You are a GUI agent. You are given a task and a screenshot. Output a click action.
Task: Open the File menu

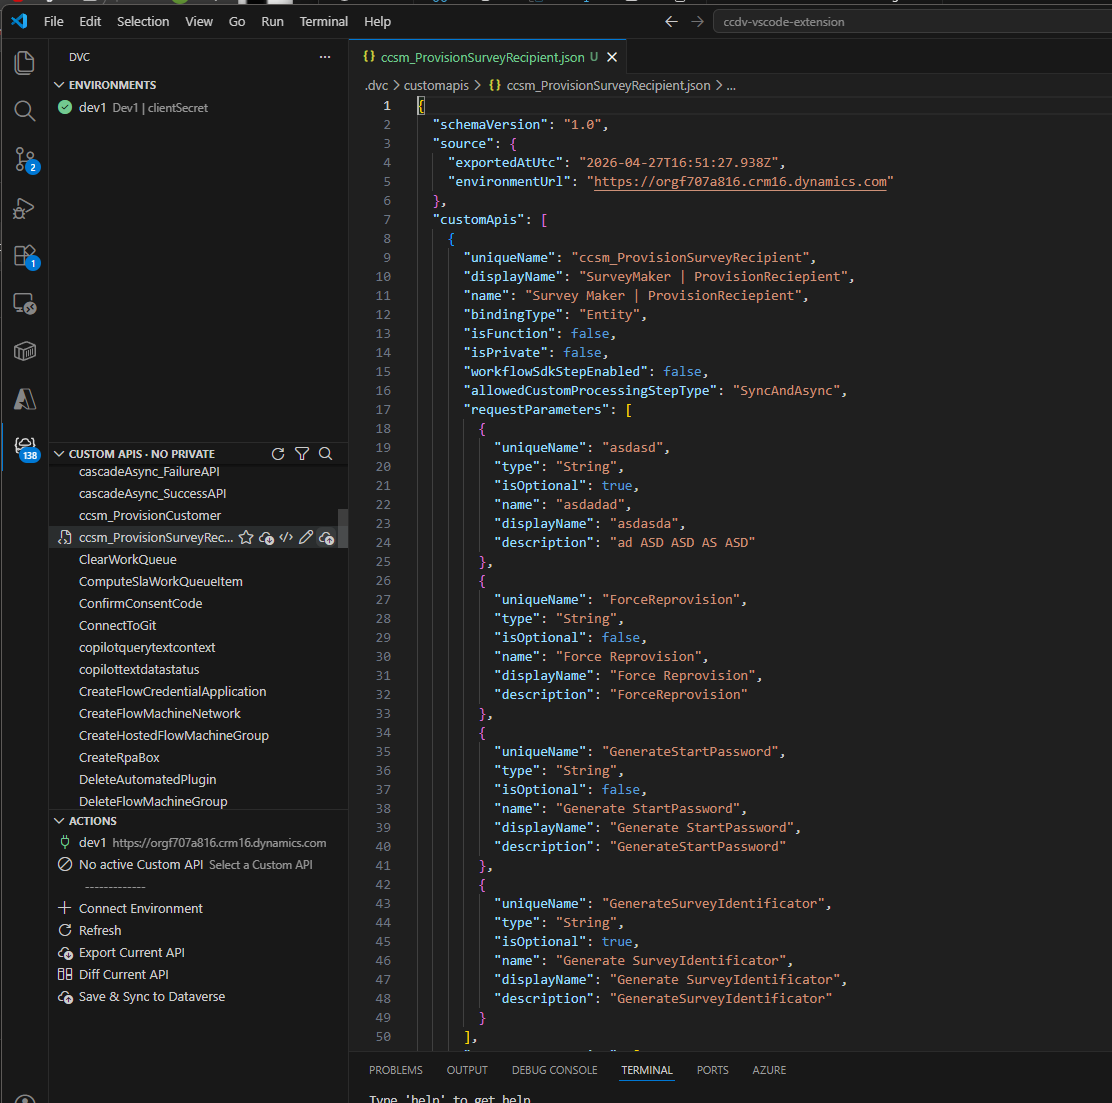pos(53,22)
